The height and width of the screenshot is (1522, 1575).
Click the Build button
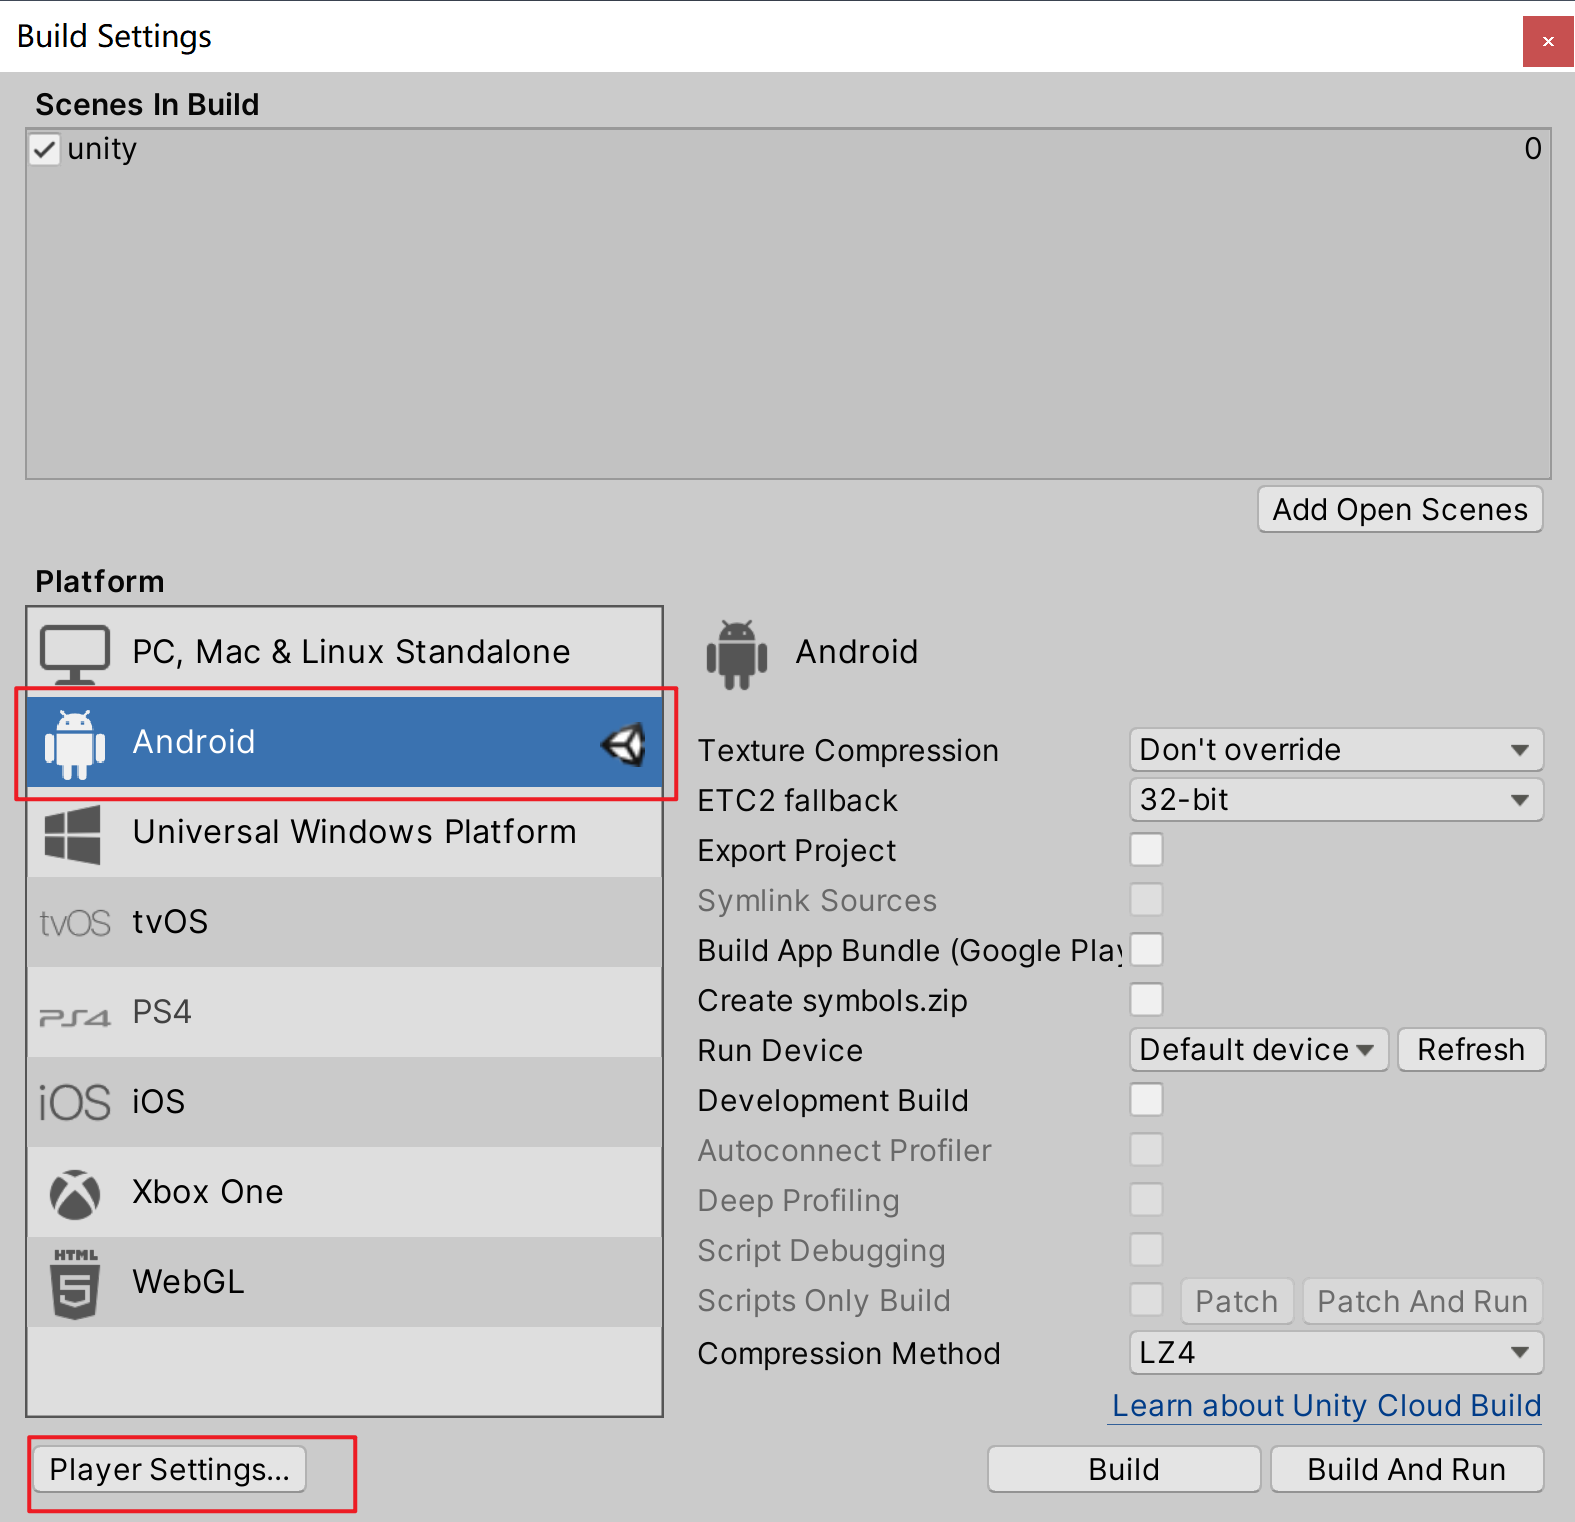[x=1124, y=1470]
